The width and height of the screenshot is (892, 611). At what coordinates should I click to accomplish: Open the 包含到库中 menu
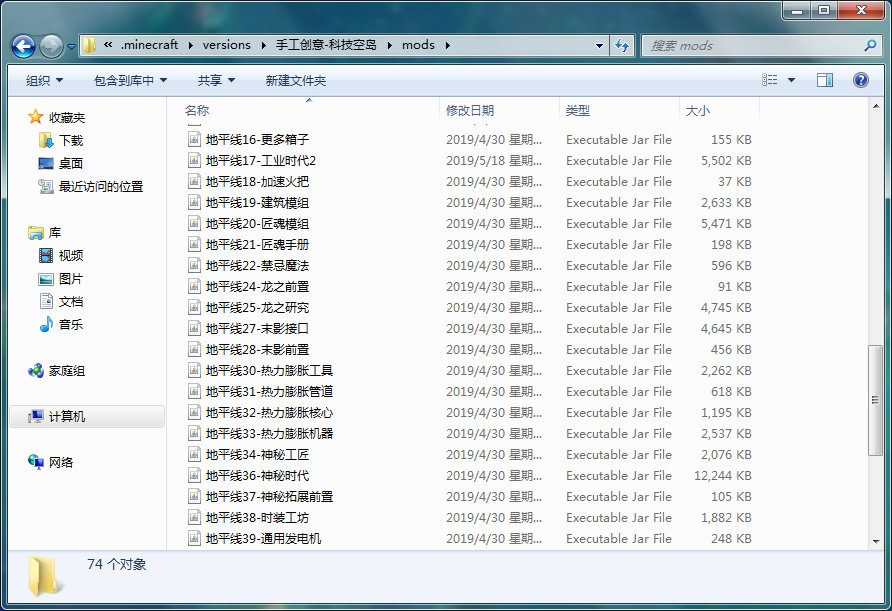130,80
